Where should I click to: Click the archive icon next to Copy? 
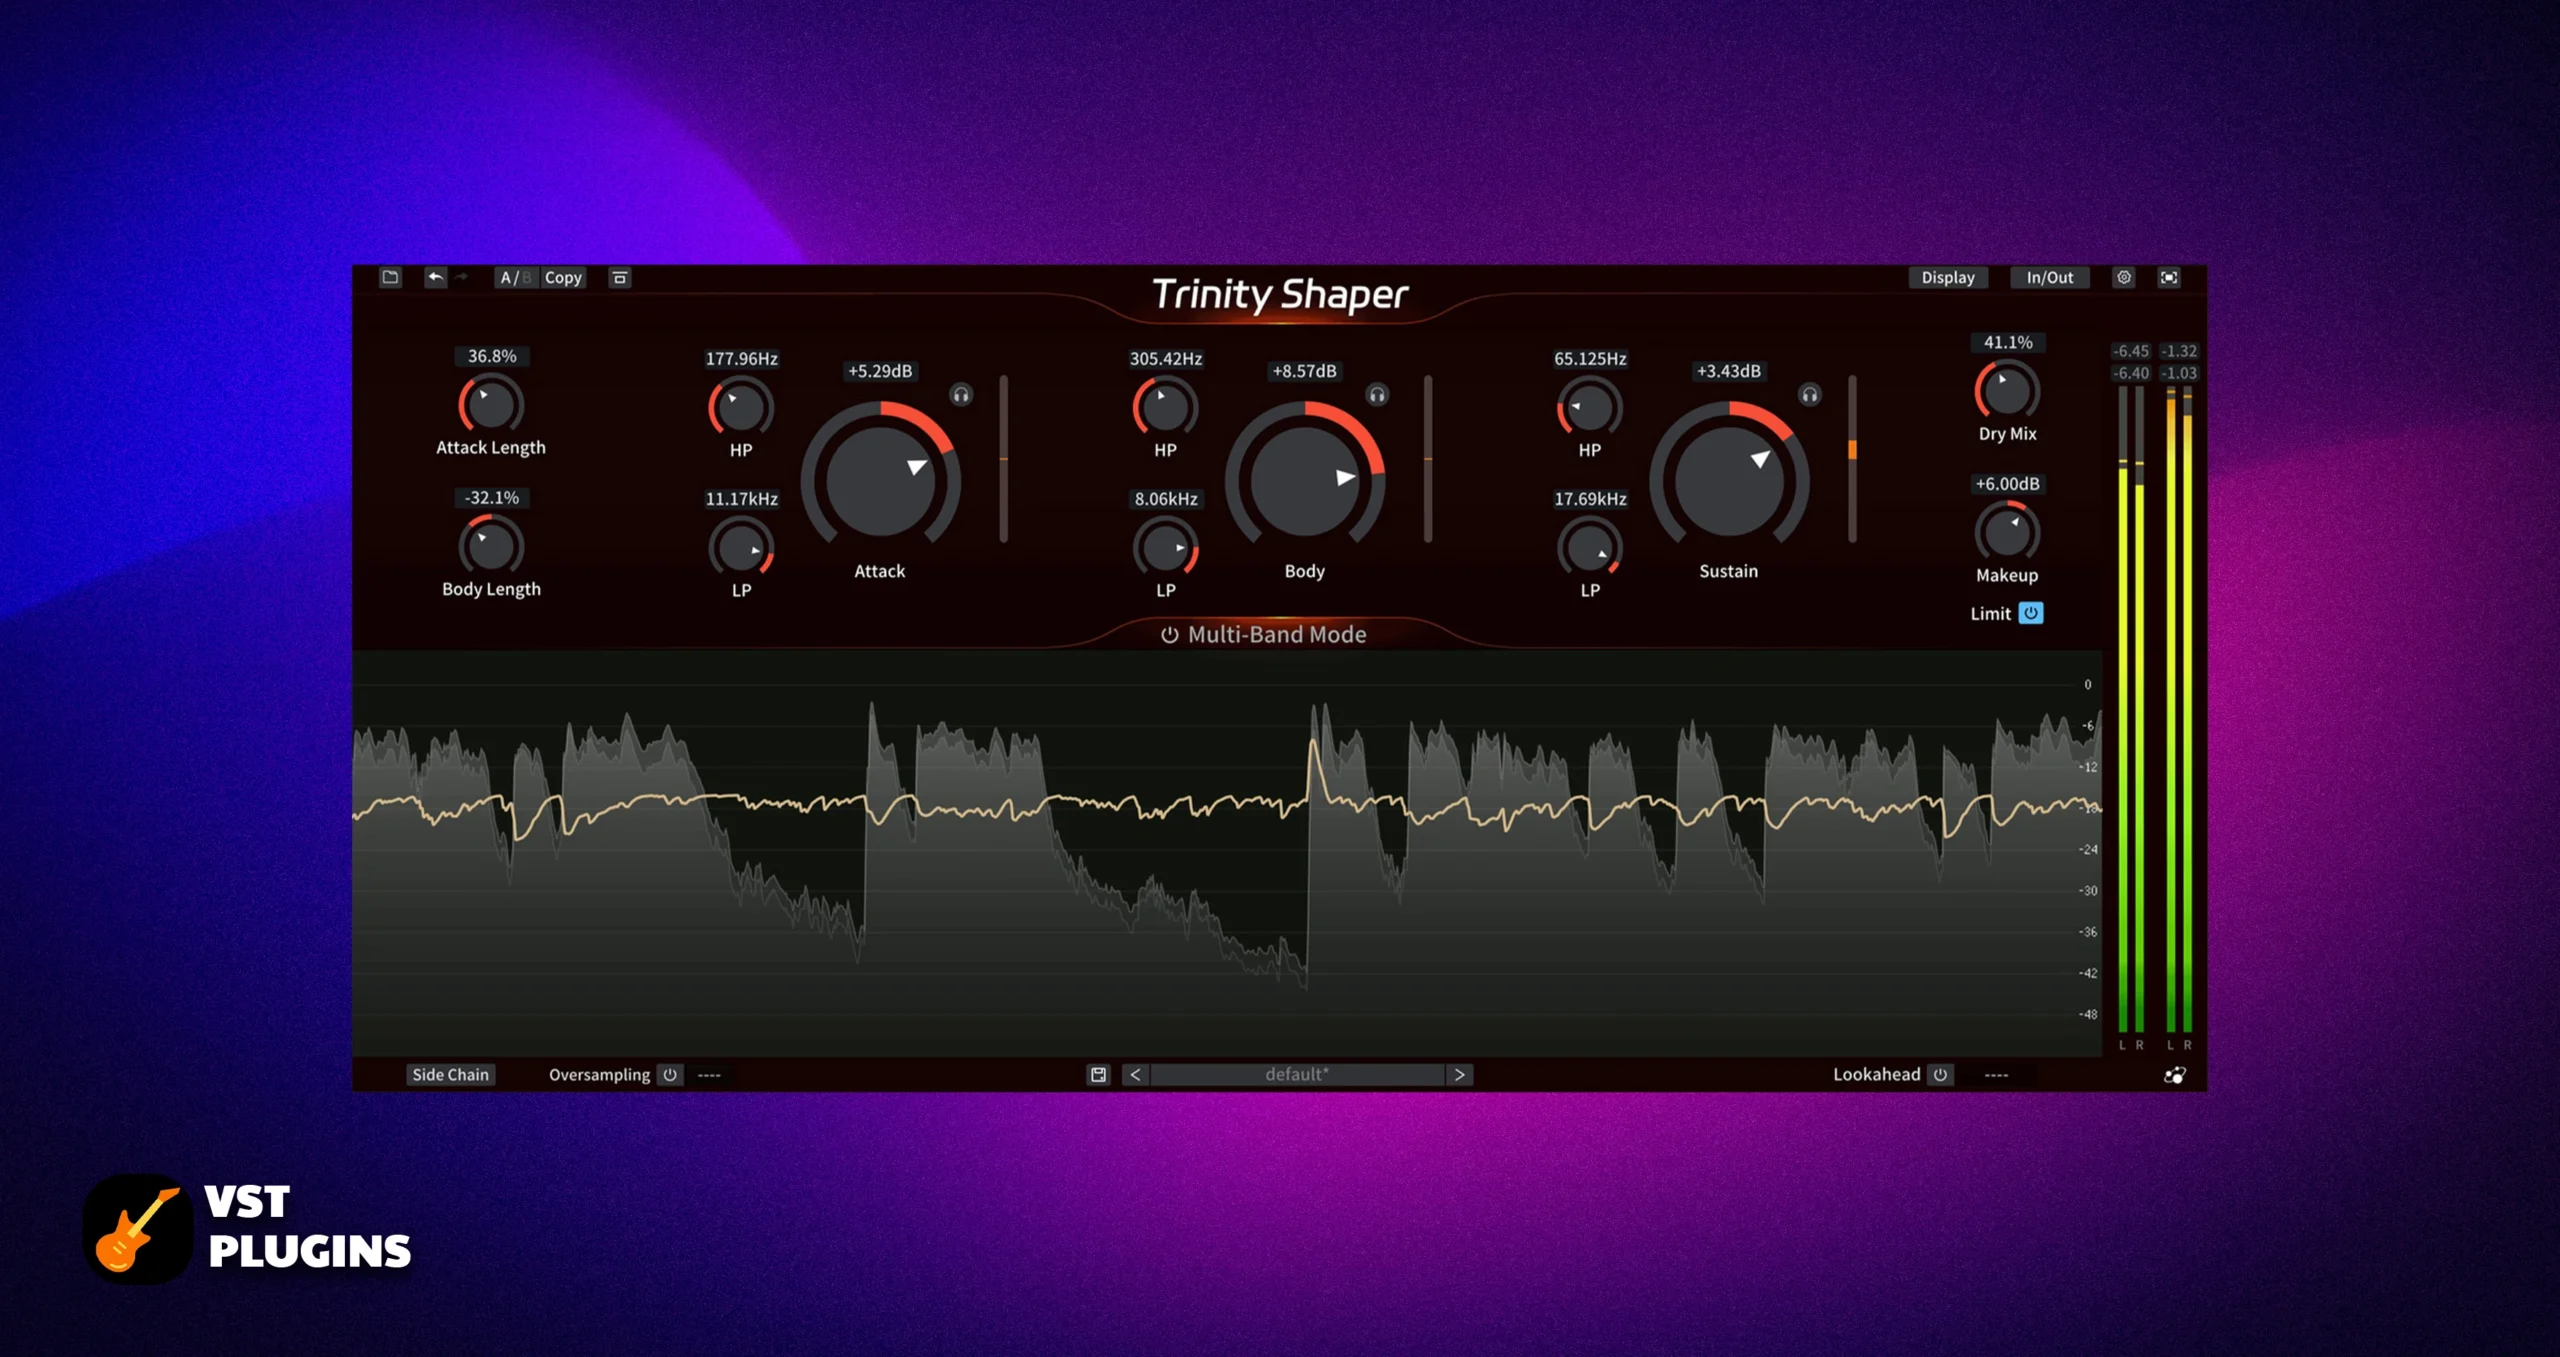tap(619, 278)
